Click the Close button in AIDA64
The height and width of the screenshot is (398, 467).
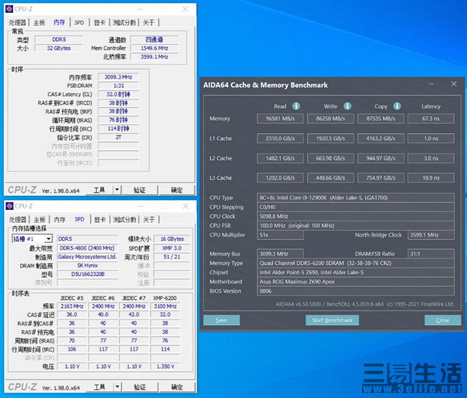click(443, 320)
